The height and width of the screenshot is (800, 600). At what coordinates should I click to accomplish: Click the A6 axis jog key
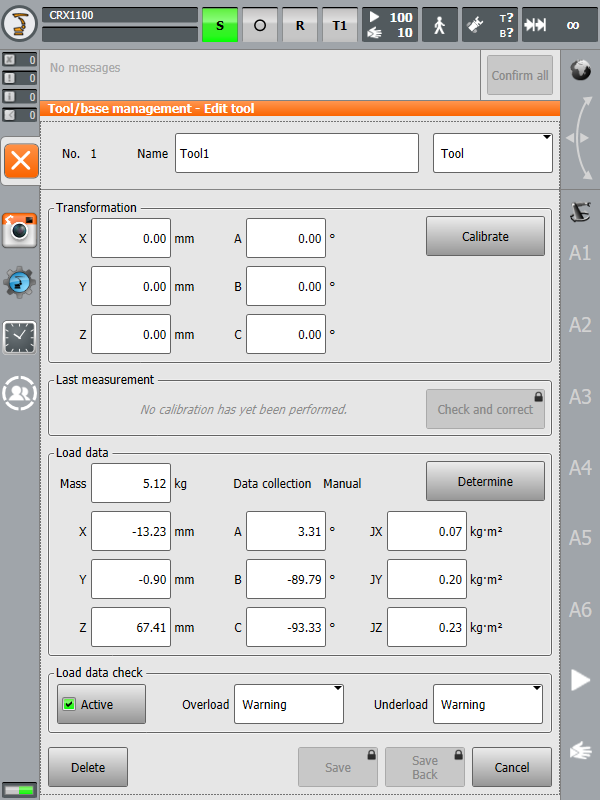coord(580,610)
